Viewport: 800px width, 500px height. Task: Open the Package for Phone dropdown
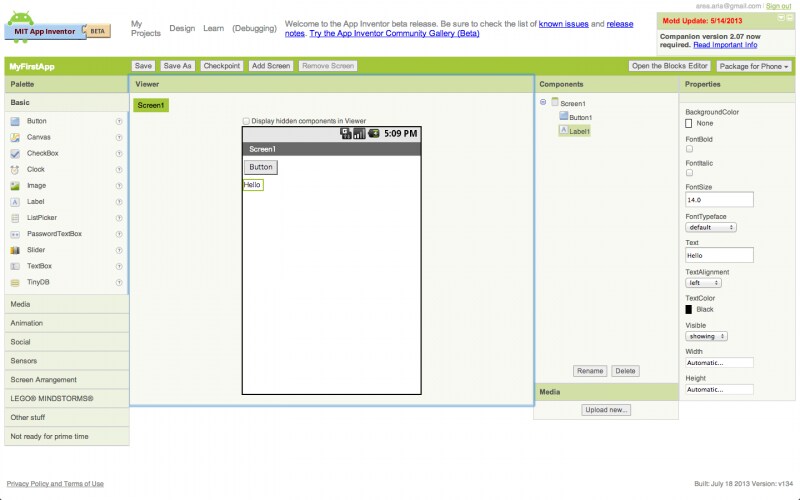coord(754,66)
